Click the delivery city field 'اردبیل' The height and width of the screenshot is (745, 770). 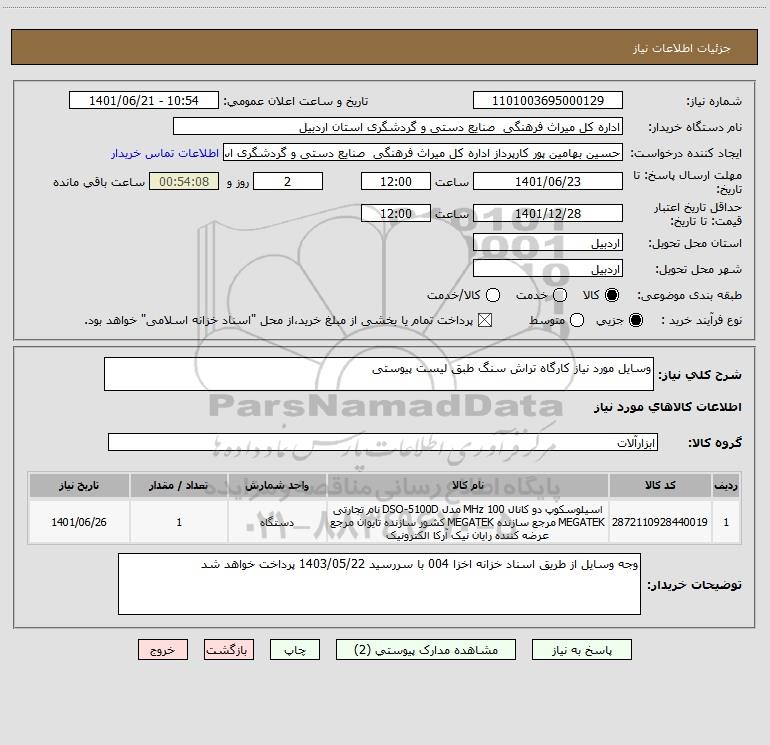548,269
